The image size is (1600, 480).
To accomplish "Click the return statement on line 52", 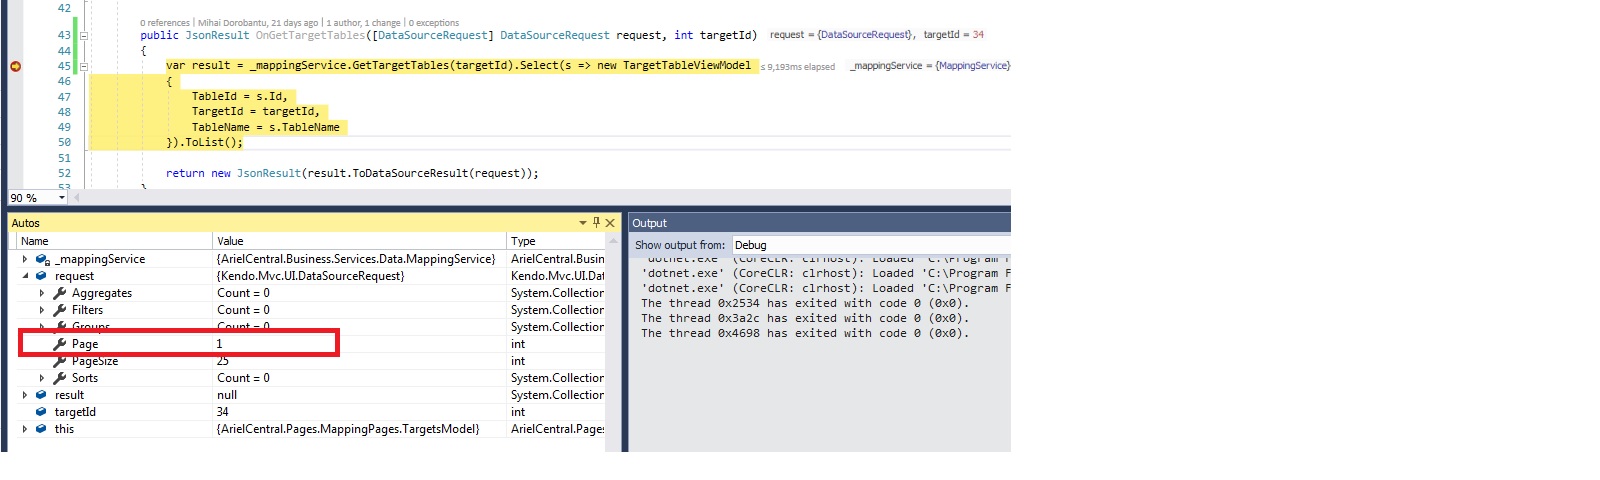I will coord(352,173).
